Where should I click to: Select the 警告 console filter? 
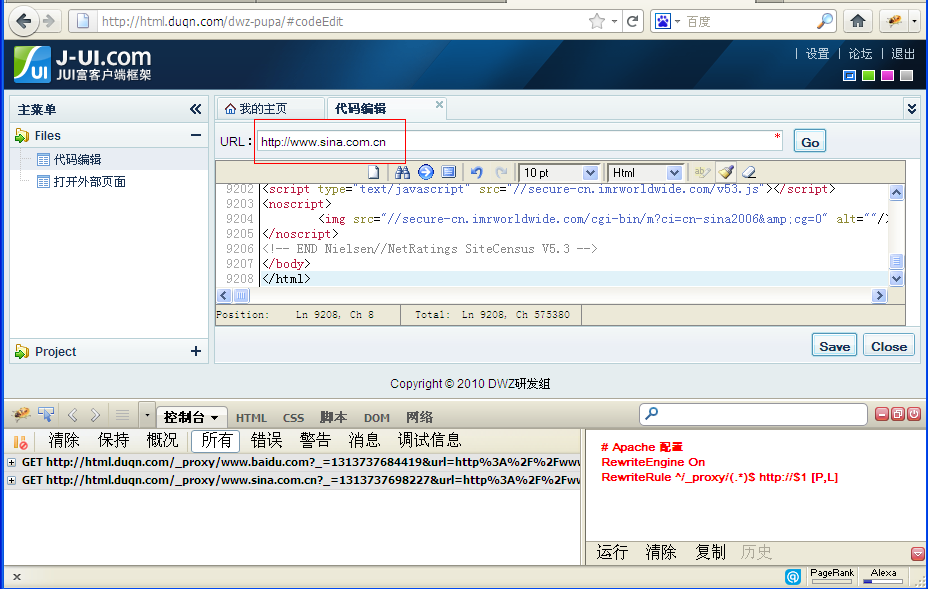tap(315, 440)
